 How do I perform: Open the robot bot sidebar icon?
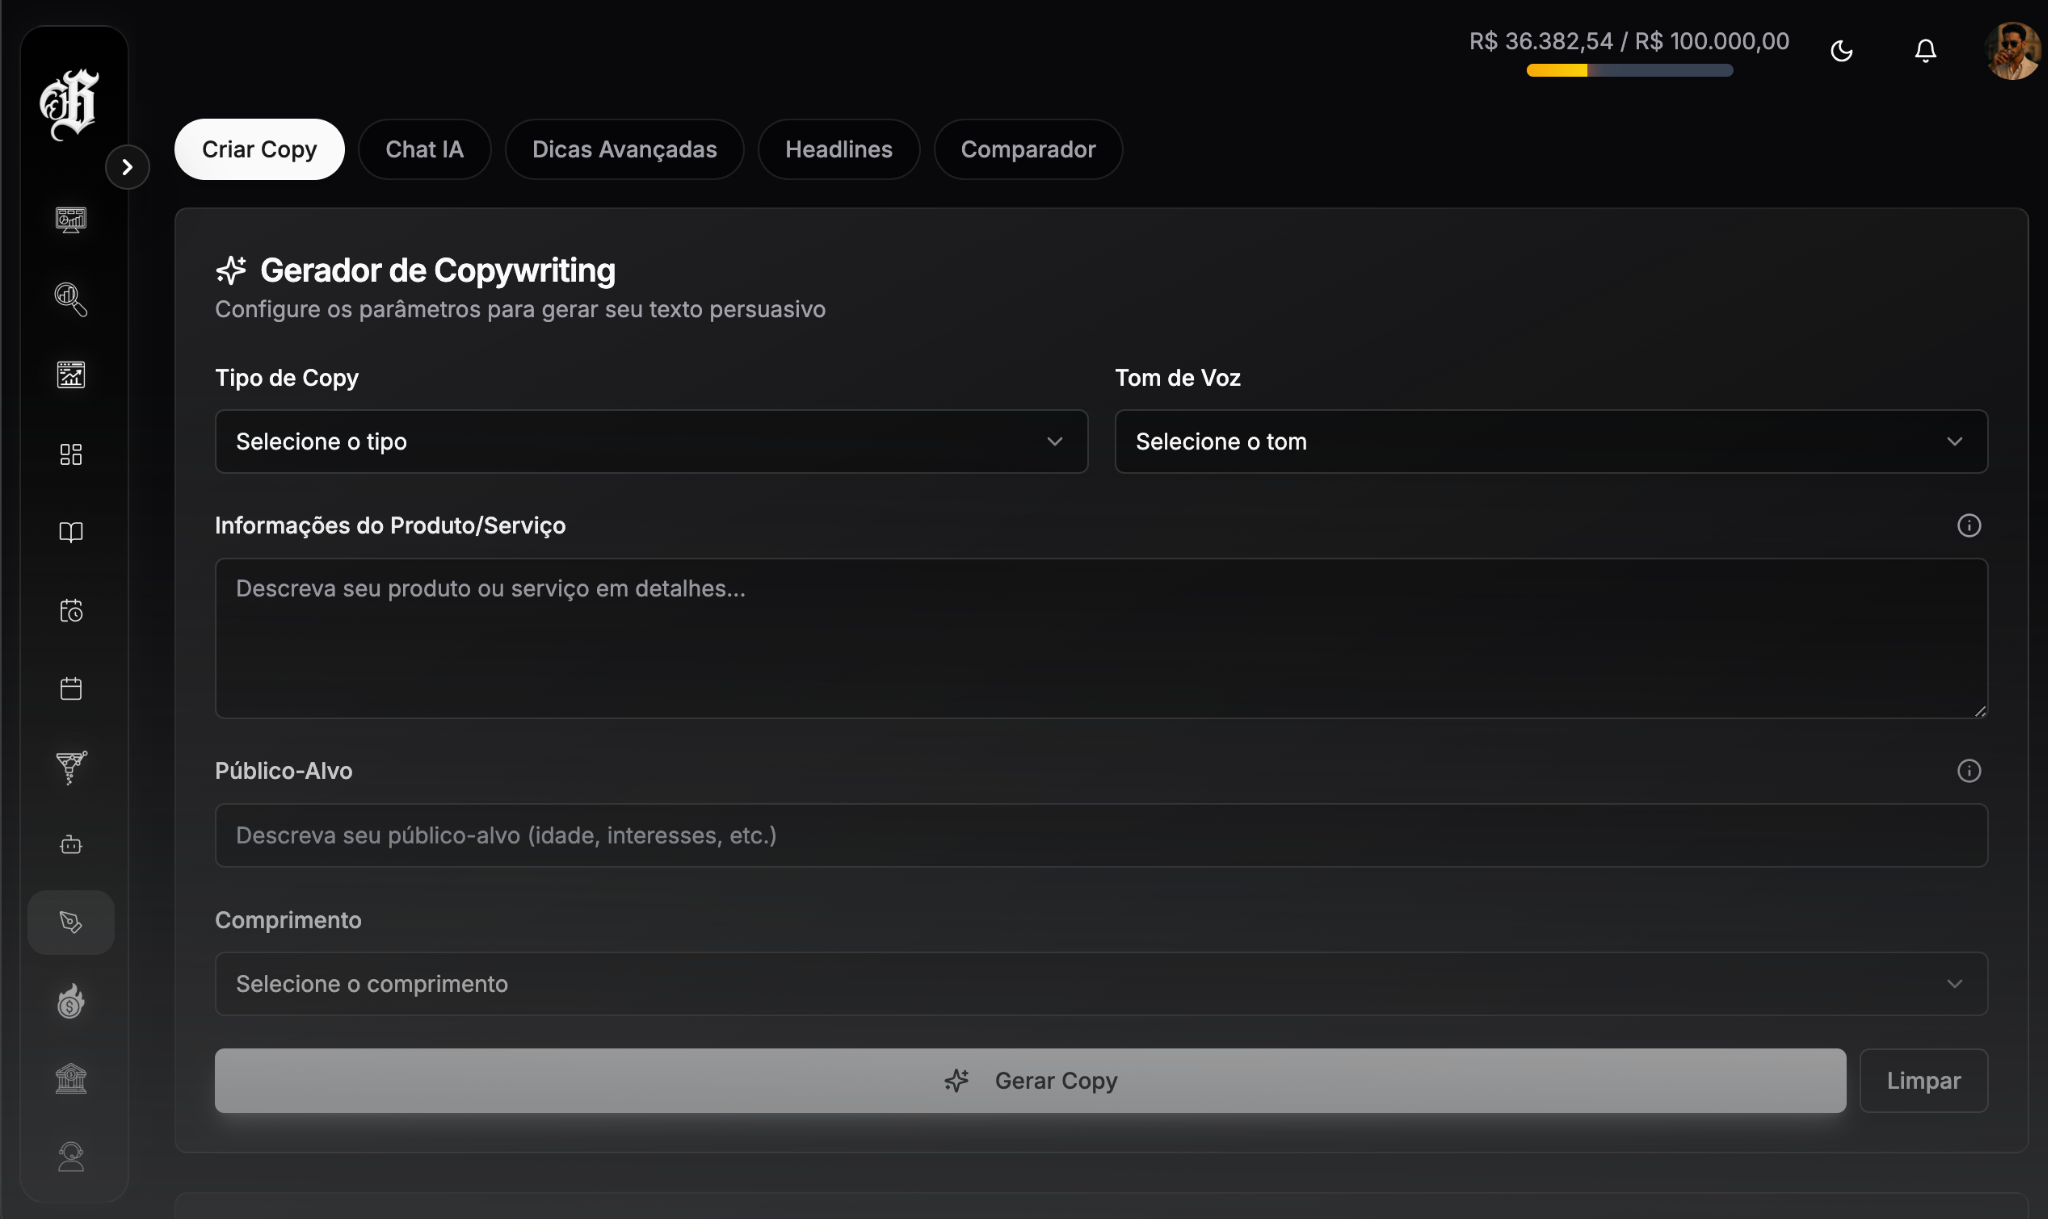(x=71, y=845)
